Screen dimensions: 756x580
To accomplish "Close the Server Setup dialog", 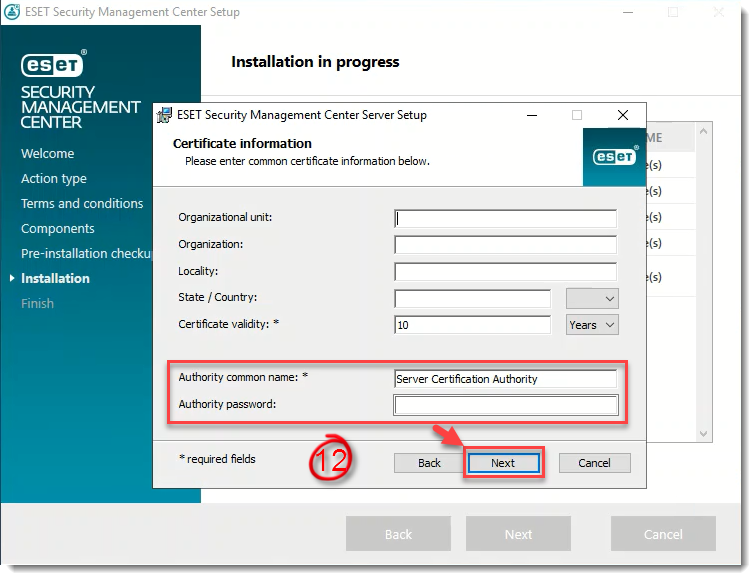I will point(623,115).
